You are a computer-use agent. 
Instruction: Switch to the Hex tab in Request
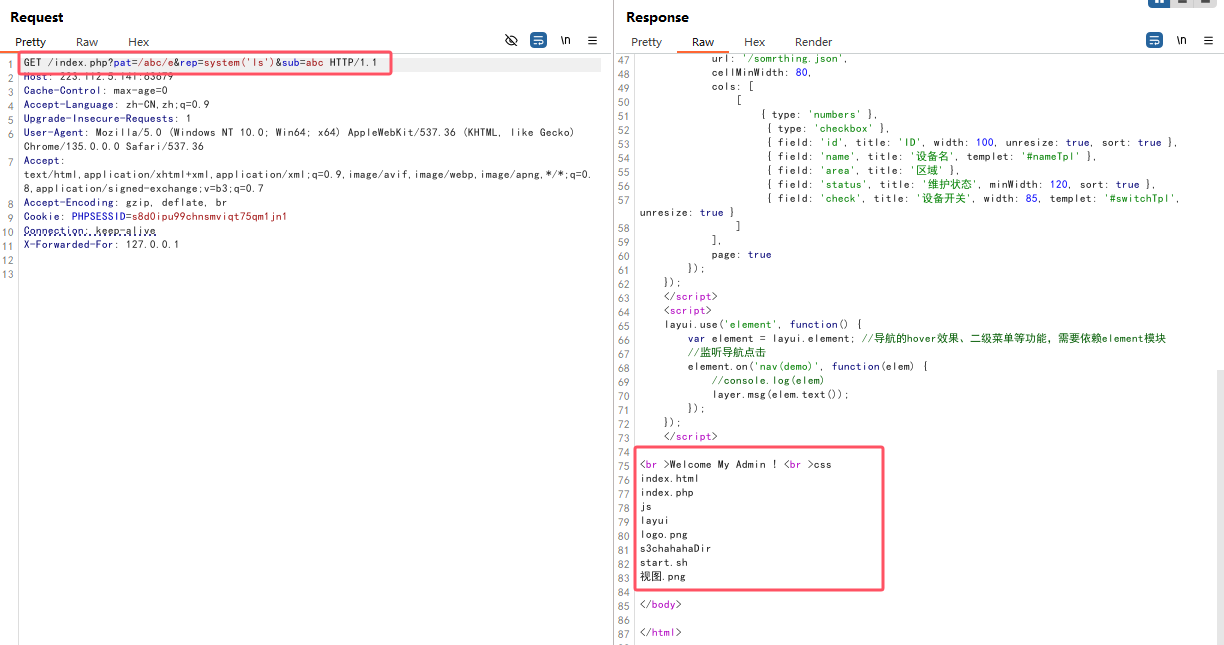coord(139,42)
